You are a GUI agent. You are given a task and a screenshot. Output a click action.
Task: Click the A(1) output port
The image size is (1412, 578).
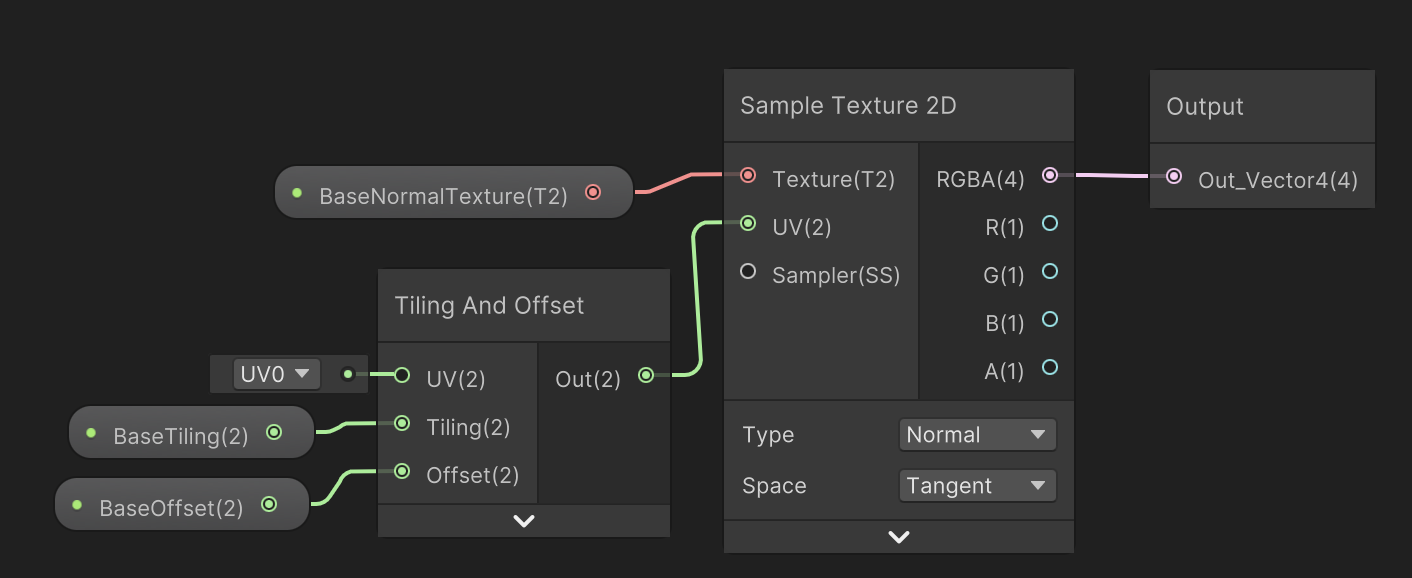click(x=1050, y=367)
